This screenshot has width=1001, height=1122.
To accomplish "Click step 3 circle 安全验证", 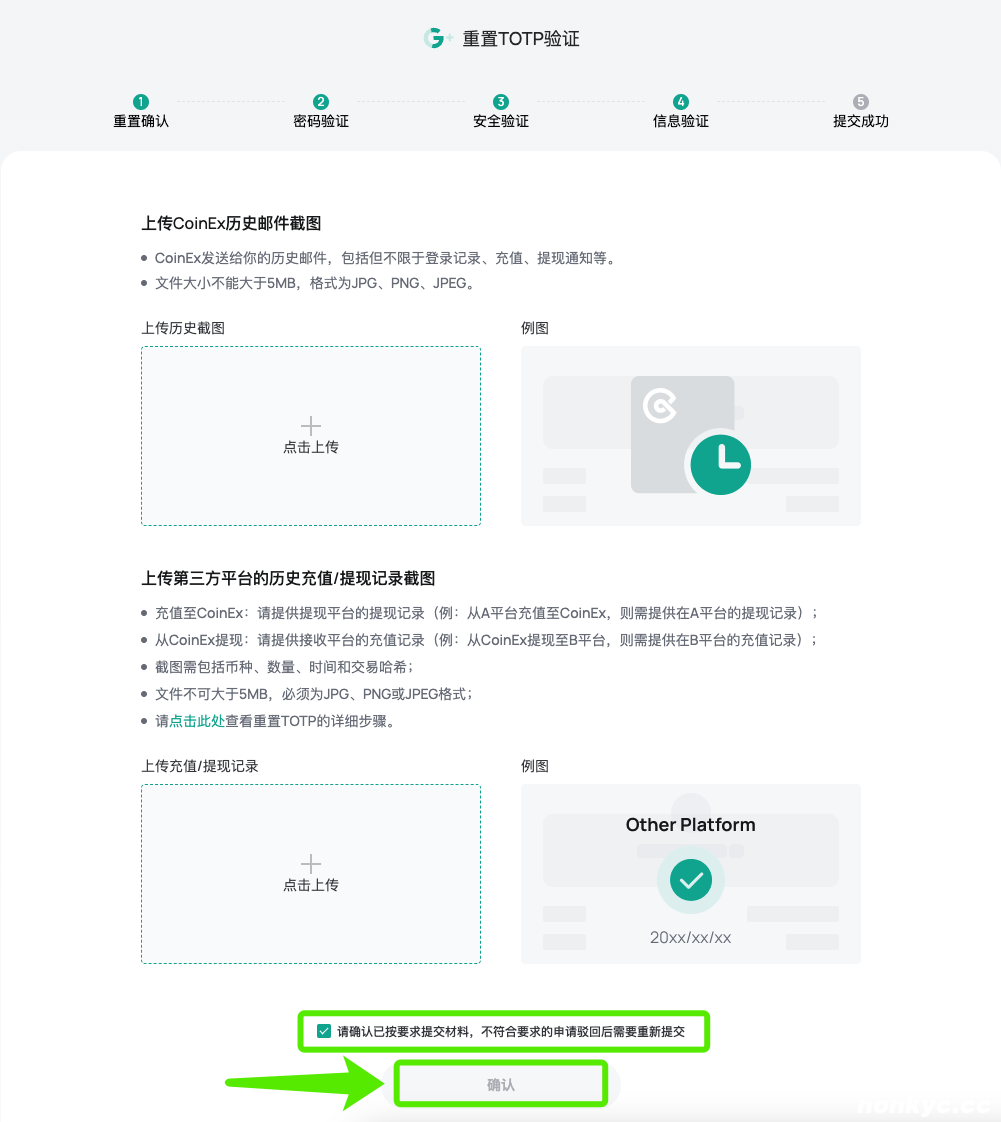I will coord(501,102).
